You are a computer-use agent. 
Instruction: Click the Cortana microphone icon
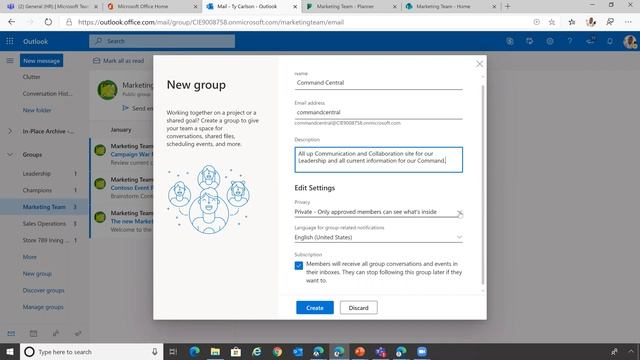(x=155, y=352)
